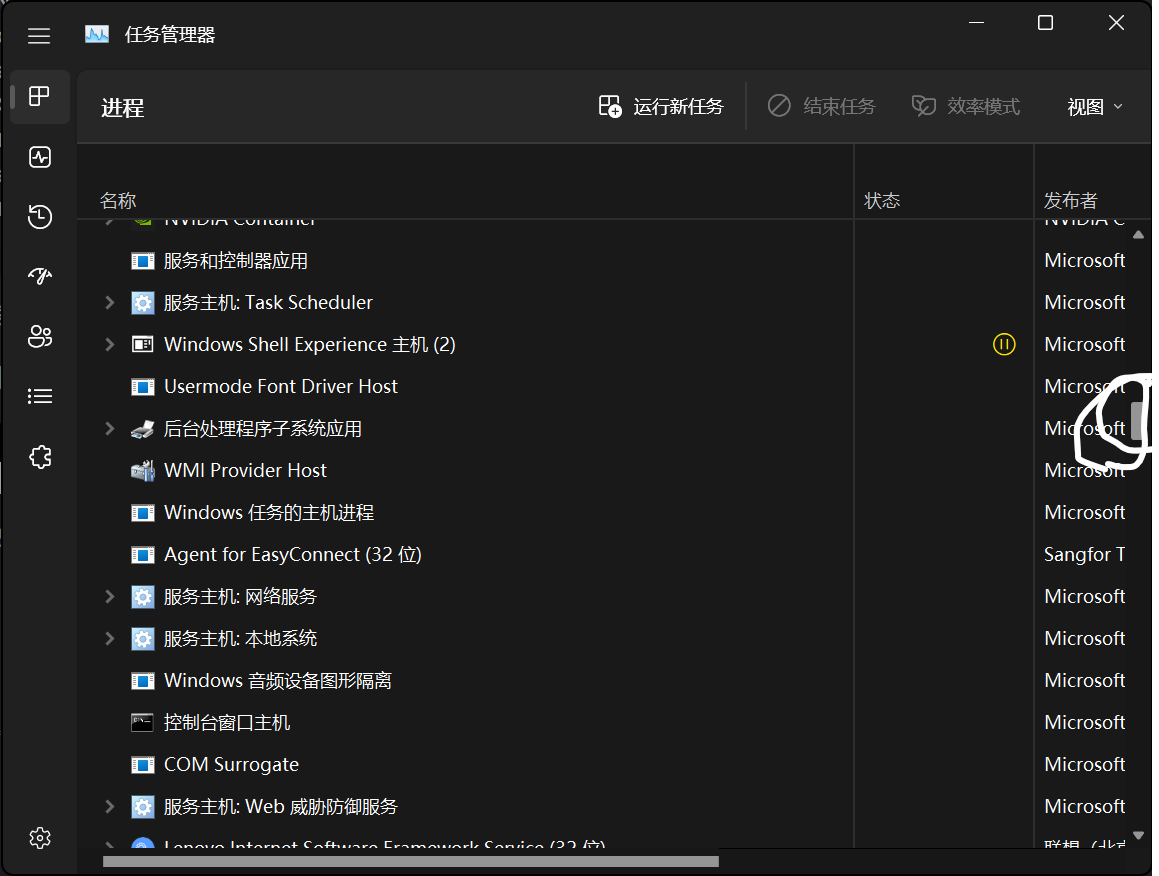The width and height of the screenshot is (1159, 876).
Task: Click the vertical scrollbar up arrow
Action: coord(1138,235)
